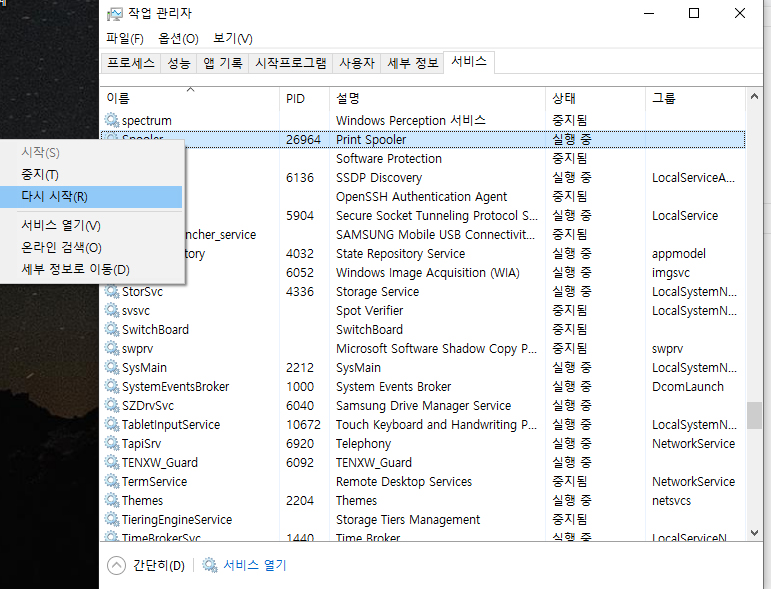The height and width of the screenshot is (589, 771).
Task: Select the Print Spooler description cell
Action: (371, 140)
